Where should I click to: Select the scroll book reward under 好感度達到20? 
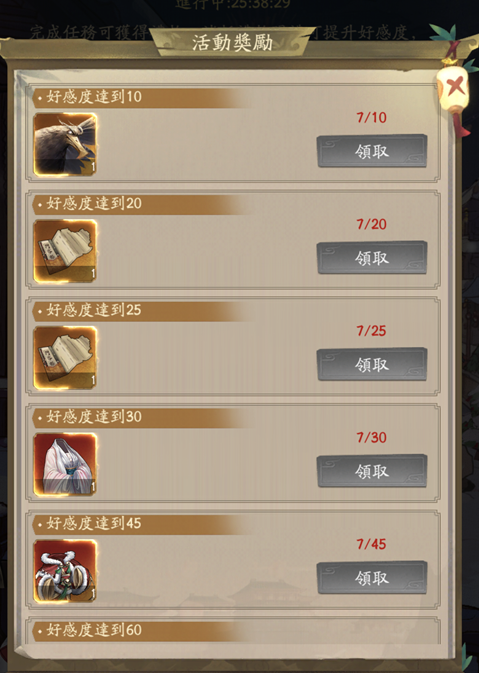[65, 251]
